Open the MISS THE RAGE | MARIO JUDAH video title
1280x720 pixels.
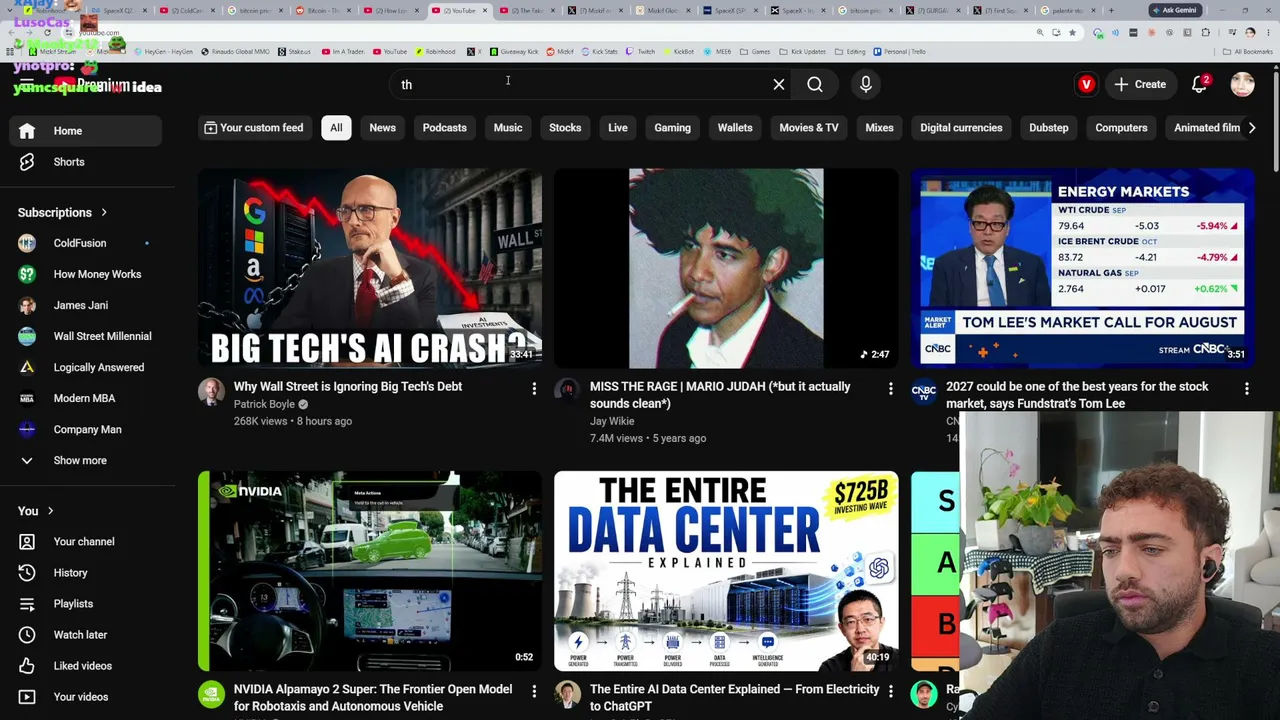point(720,395)
